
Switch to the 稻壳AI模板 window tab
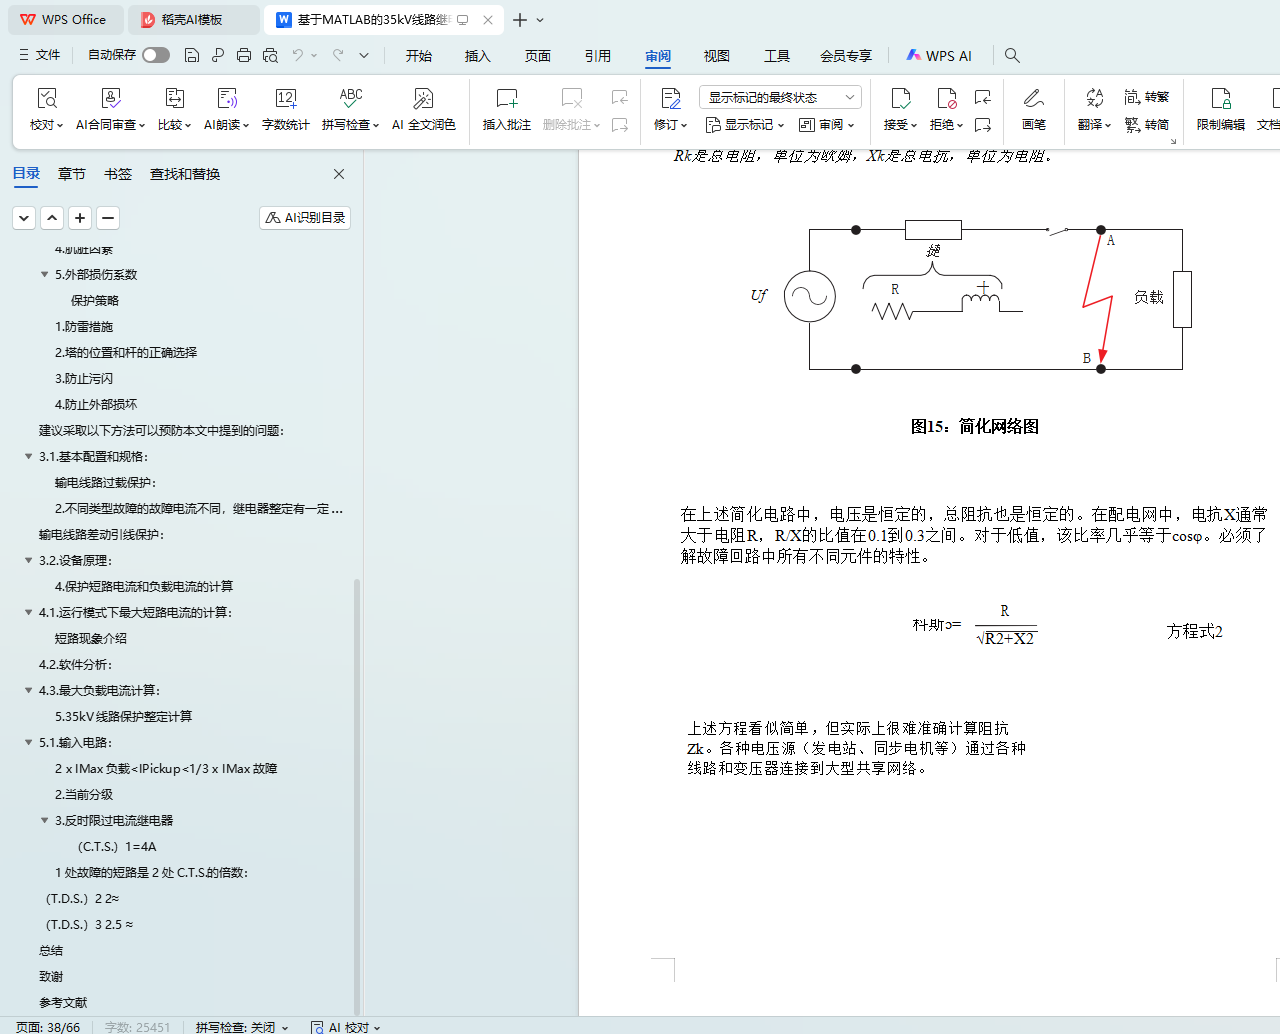194,20
